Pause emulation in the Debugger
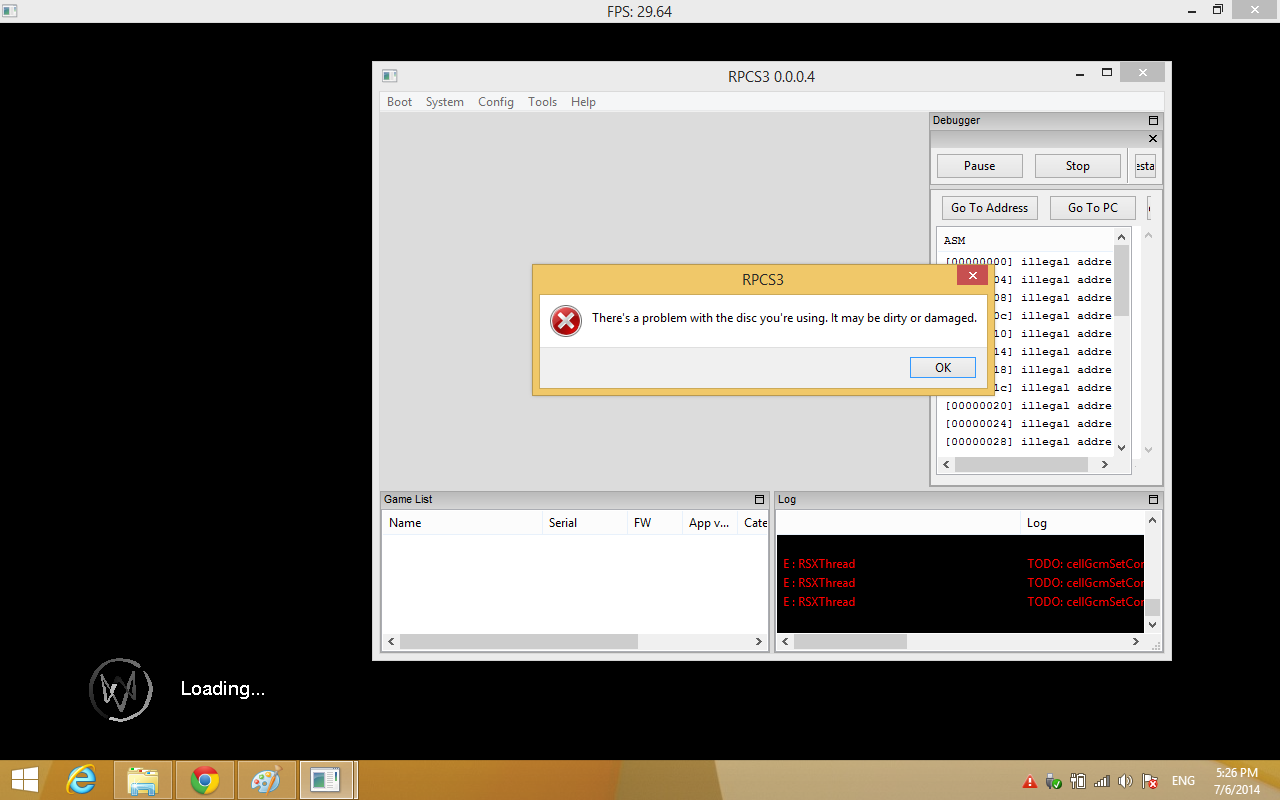1280x800 pixels. (x=980, y=166)
